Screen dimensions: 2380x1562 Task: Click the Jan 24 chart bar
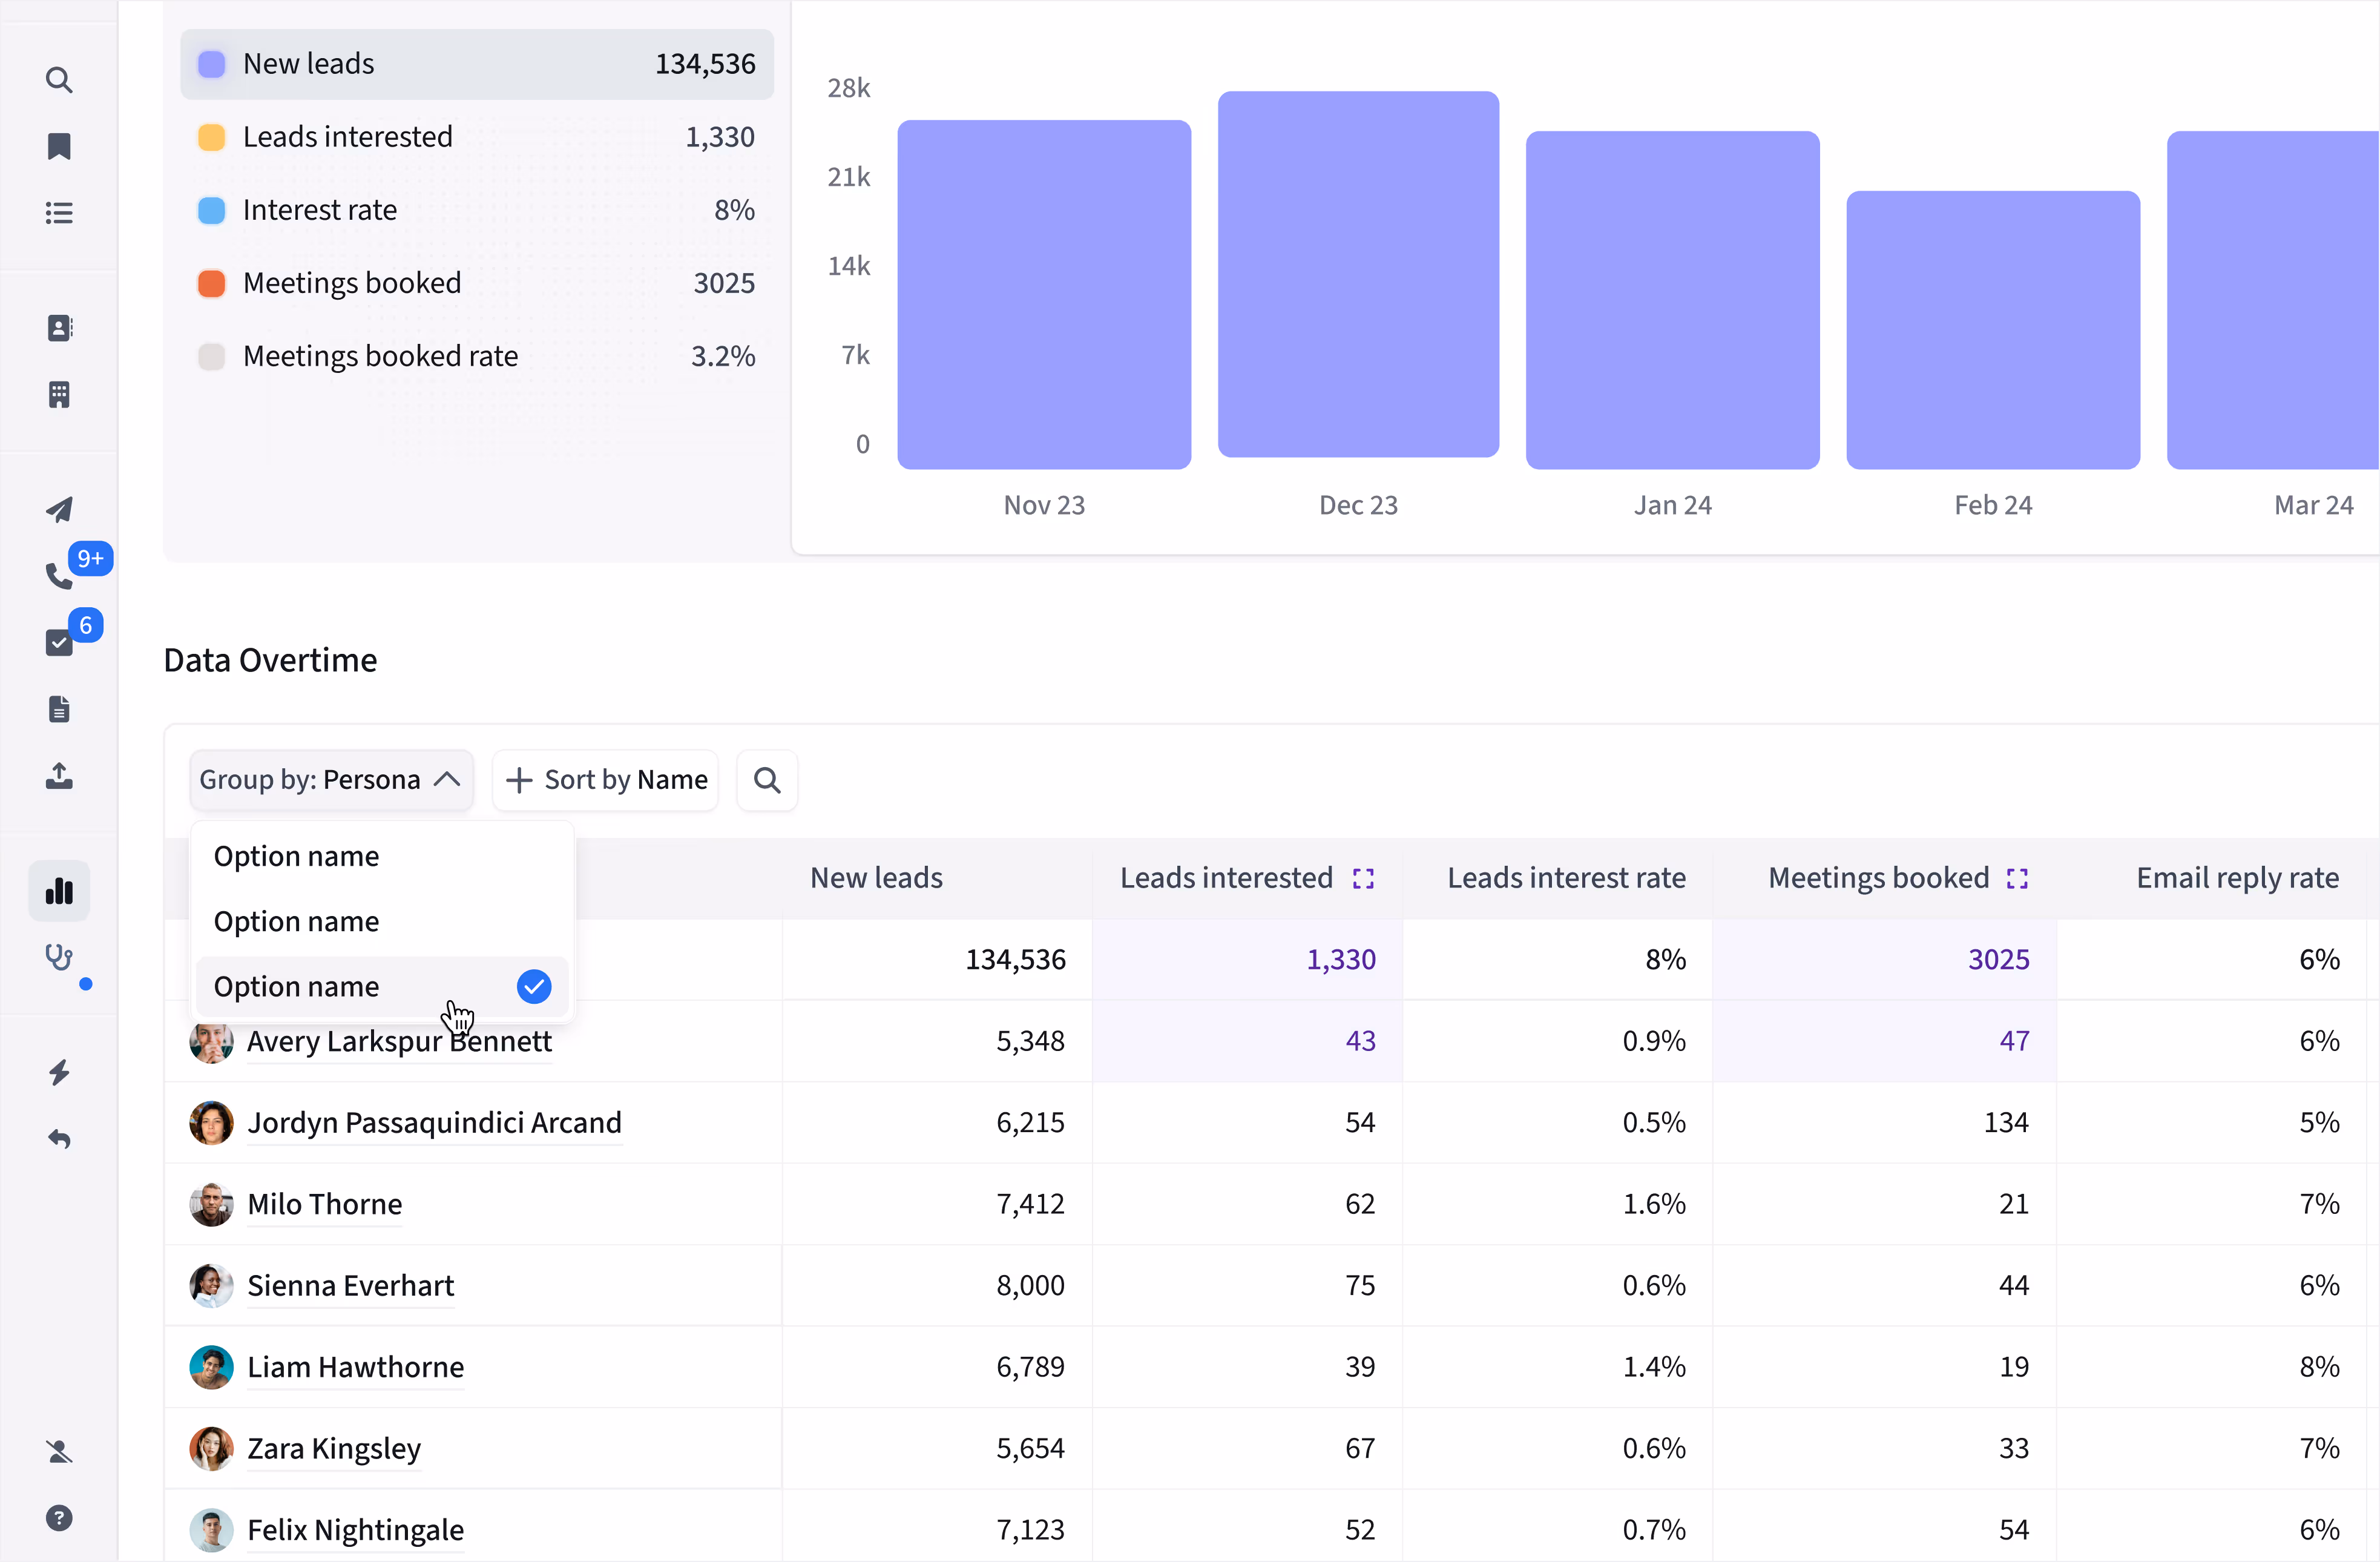click(x=1672, y=300)
